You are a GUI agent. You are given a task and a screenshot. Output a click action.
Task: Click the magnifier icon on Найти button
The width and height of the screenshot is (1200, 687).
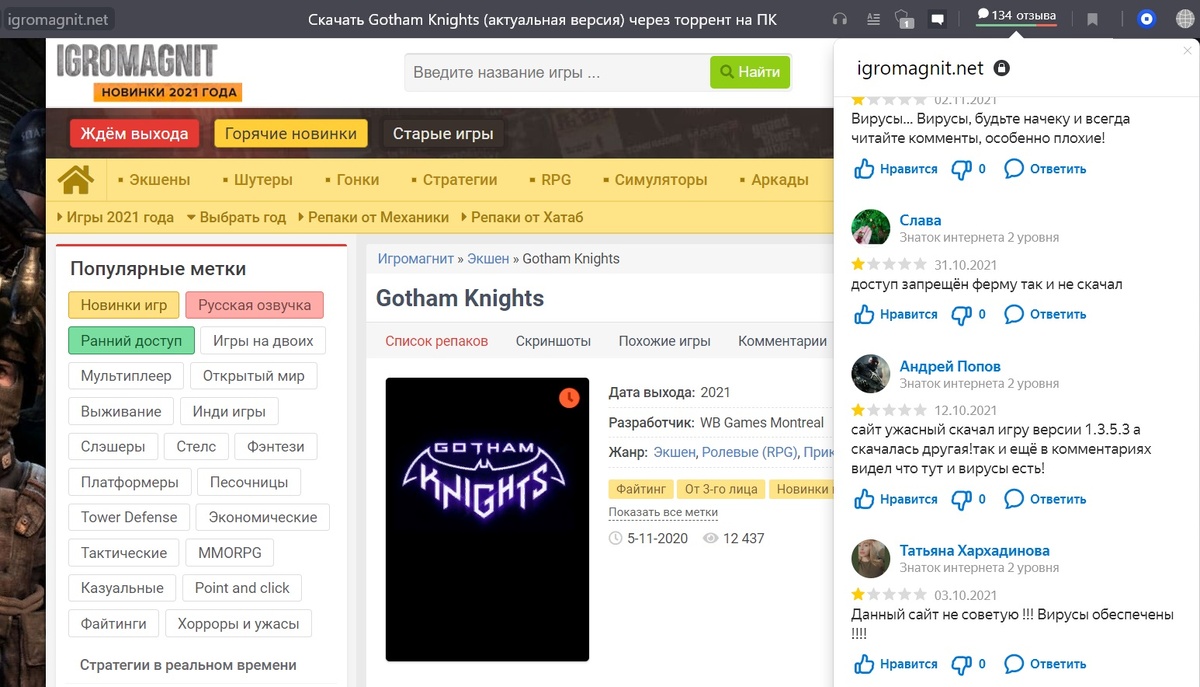(x=726, y=72)
